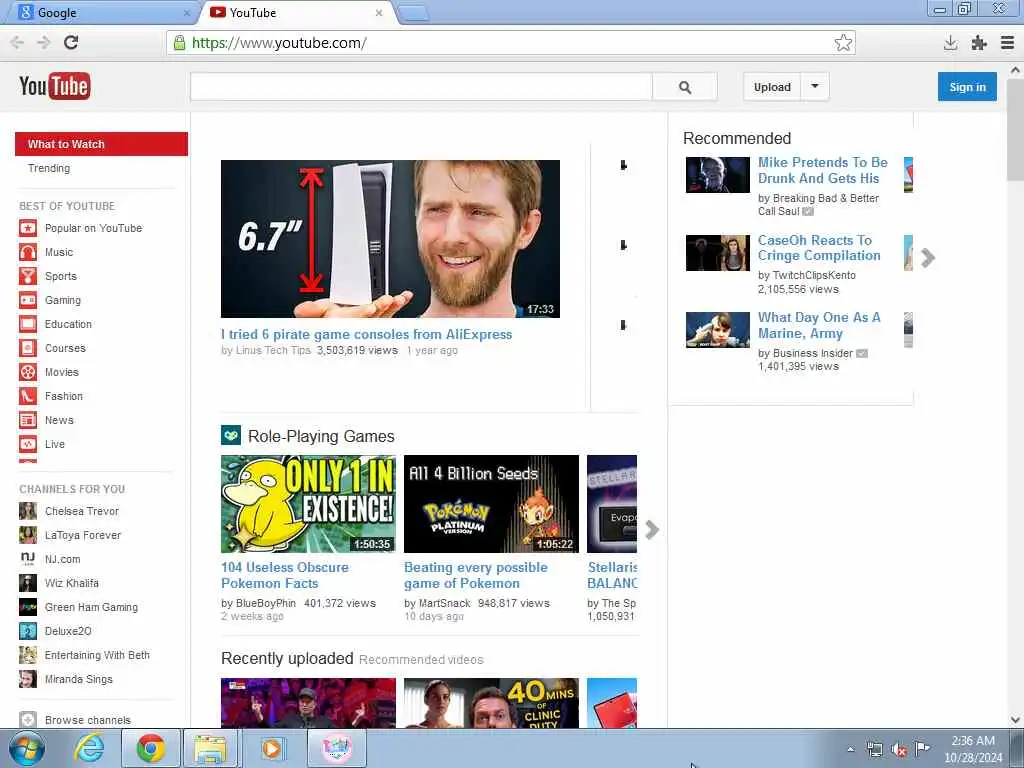Click the Deluxe20 channel avatar

click(27, 631)
